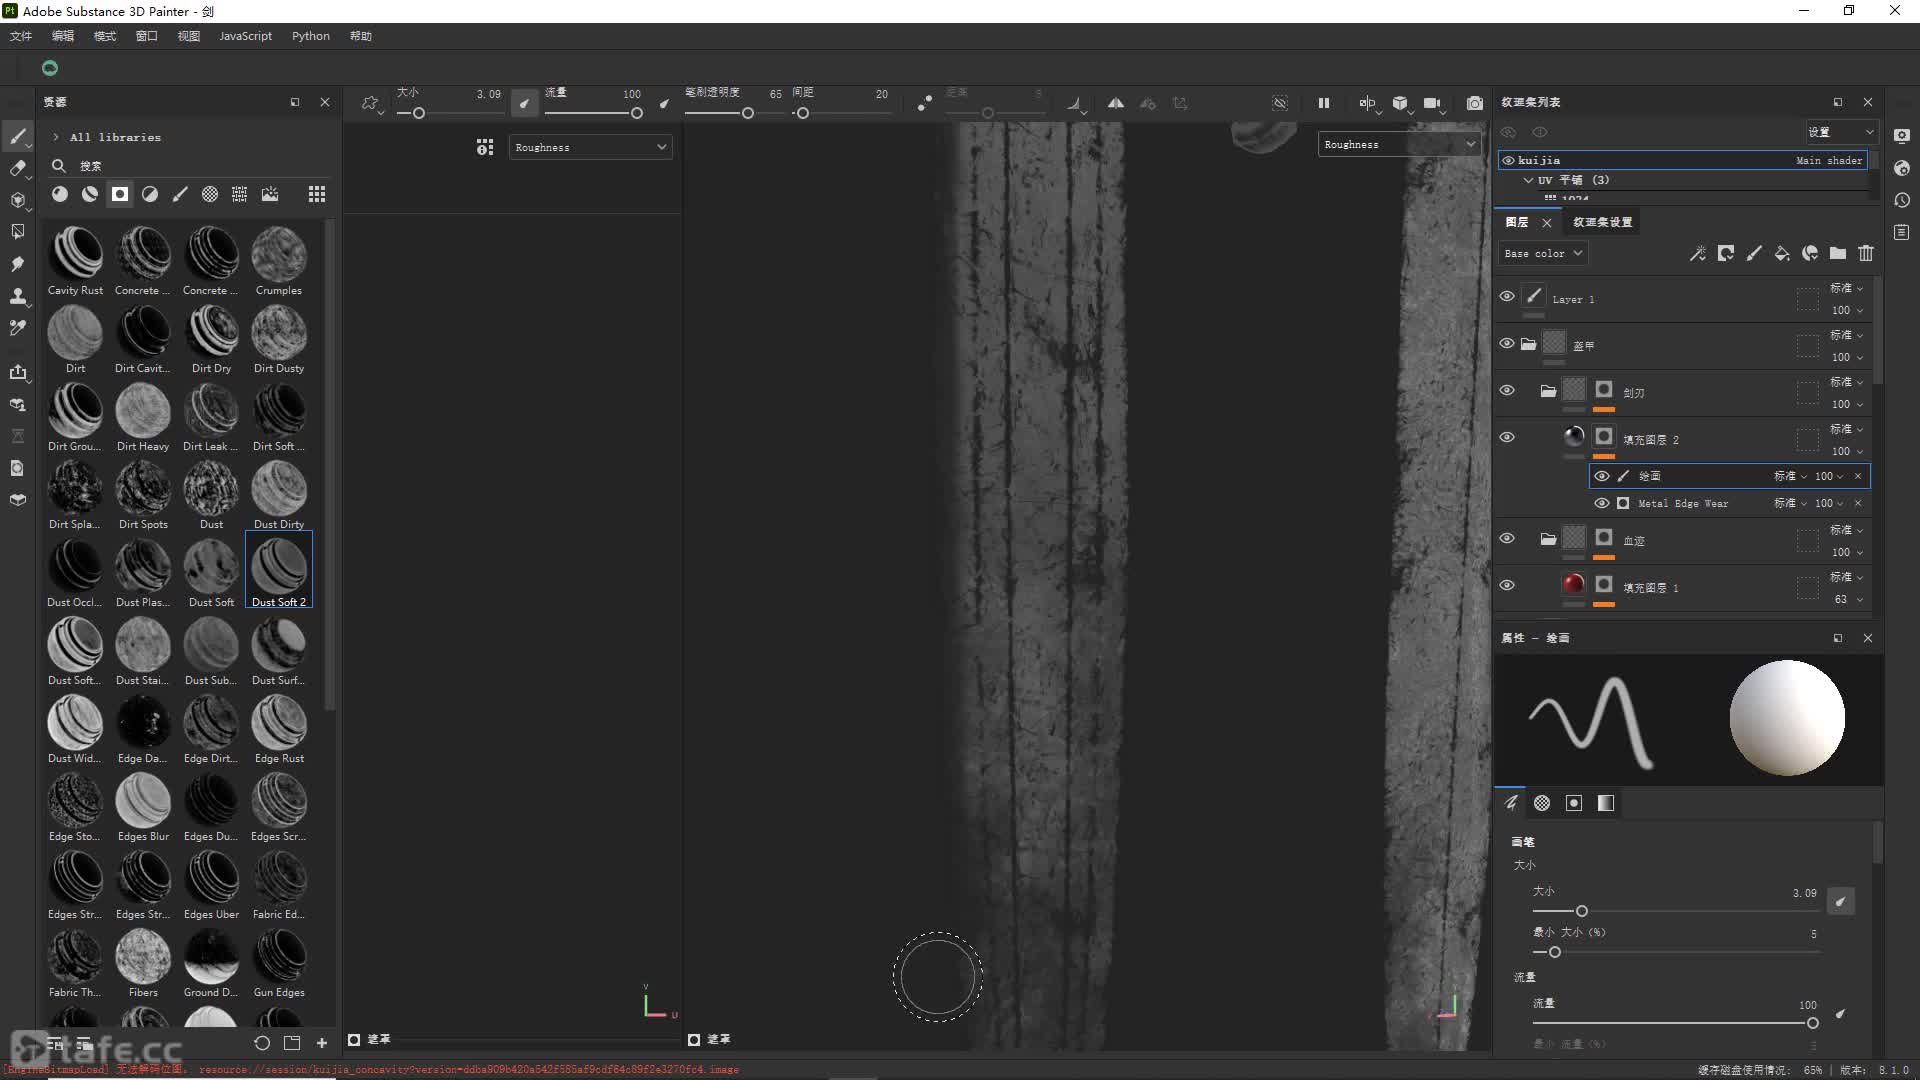Open the camera screenshot icon in toolbar
The image size is (1920, 1080).
1475,103
